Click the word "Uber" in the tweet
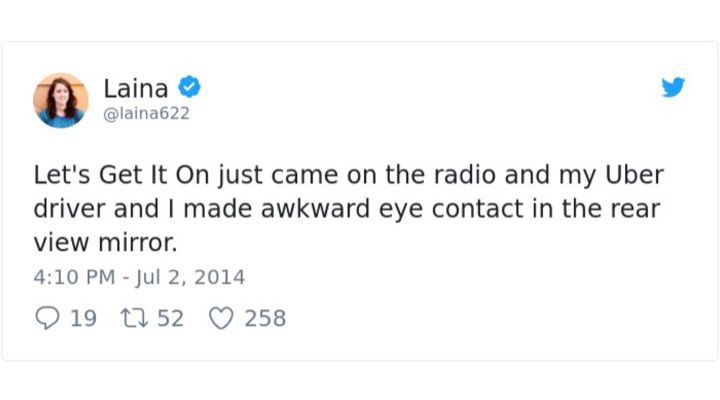This screenshot has width=720, height=400. point(634,175)
